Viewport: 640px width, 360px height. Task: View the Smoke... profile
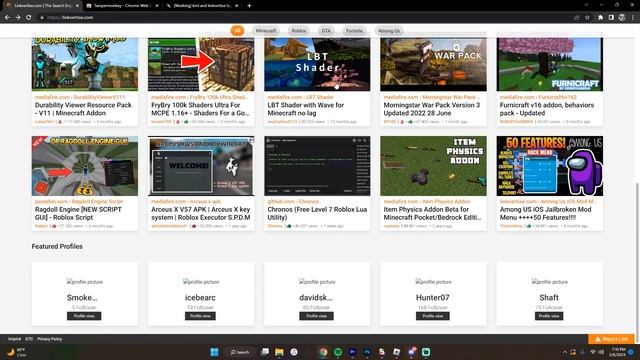tap(84, 316)
